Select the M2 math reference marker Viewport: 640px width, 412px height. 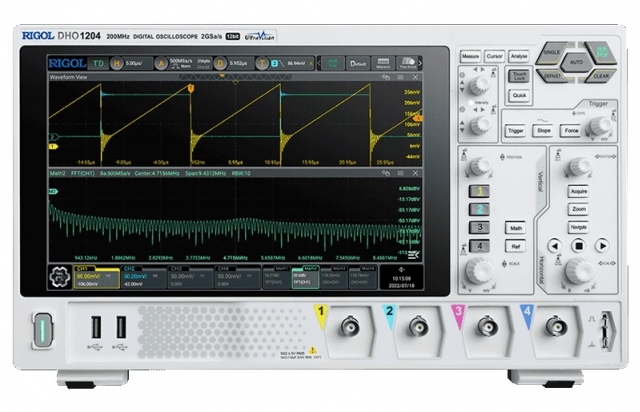click(x=53, y=191)
